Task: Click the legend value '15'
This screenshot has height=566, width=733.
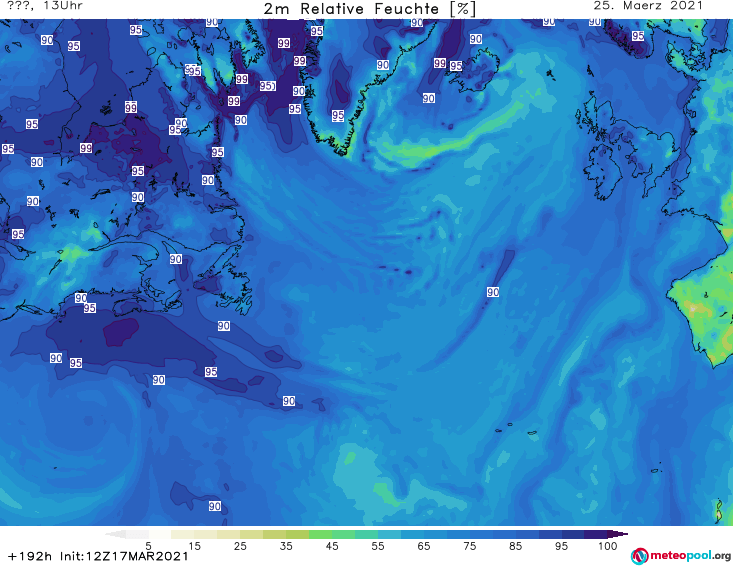Action: point(194,546)
